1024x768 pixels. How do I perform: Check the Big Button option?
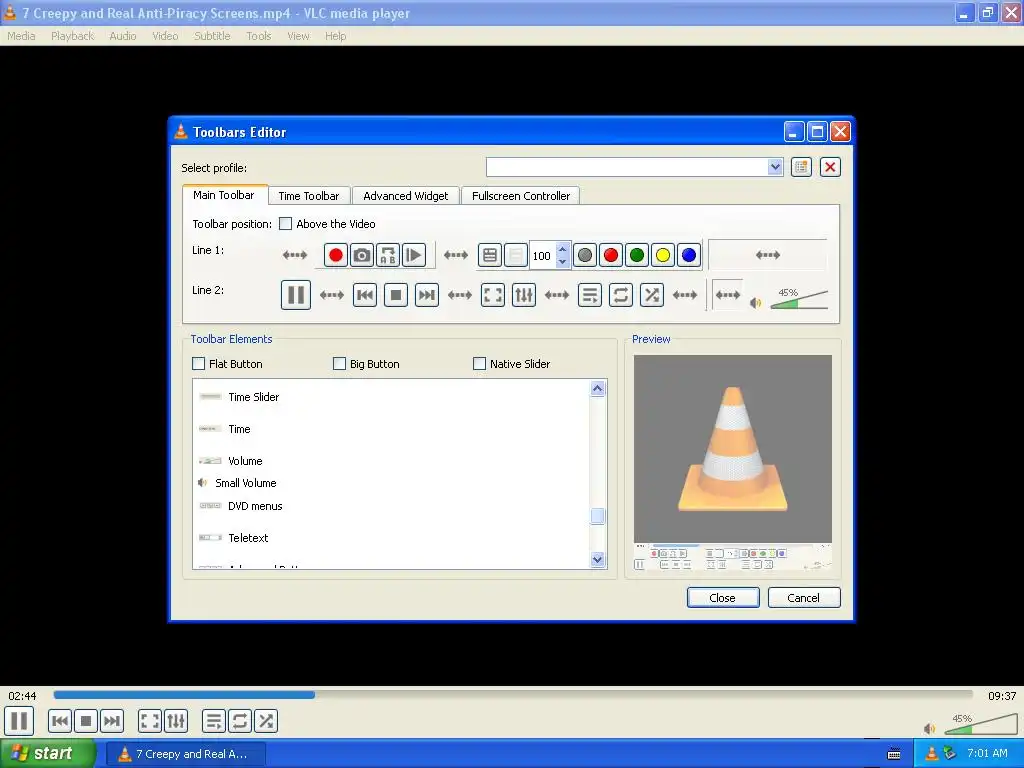[339, 364]
